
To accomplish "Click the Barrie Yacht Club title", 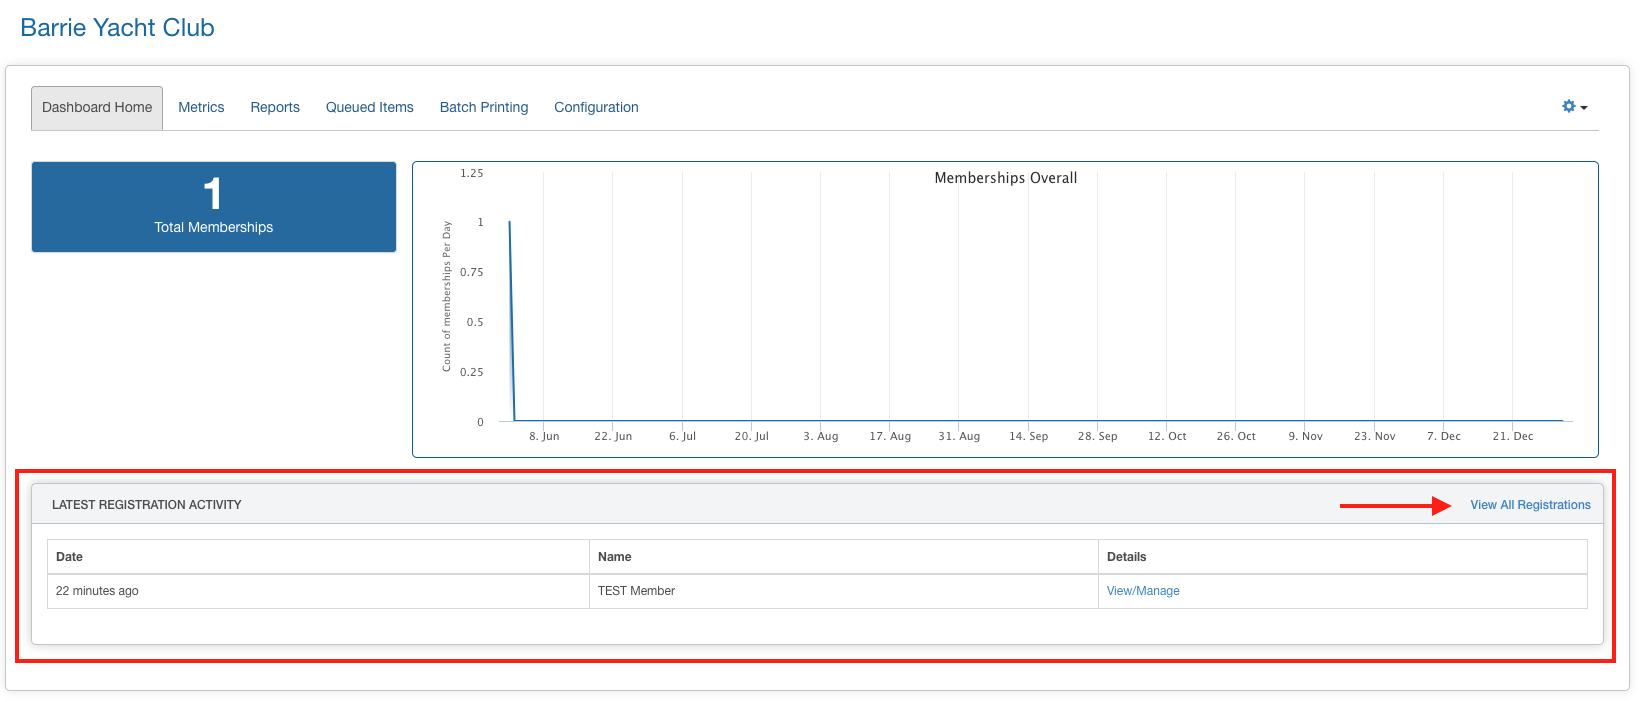I will point(117,28).
